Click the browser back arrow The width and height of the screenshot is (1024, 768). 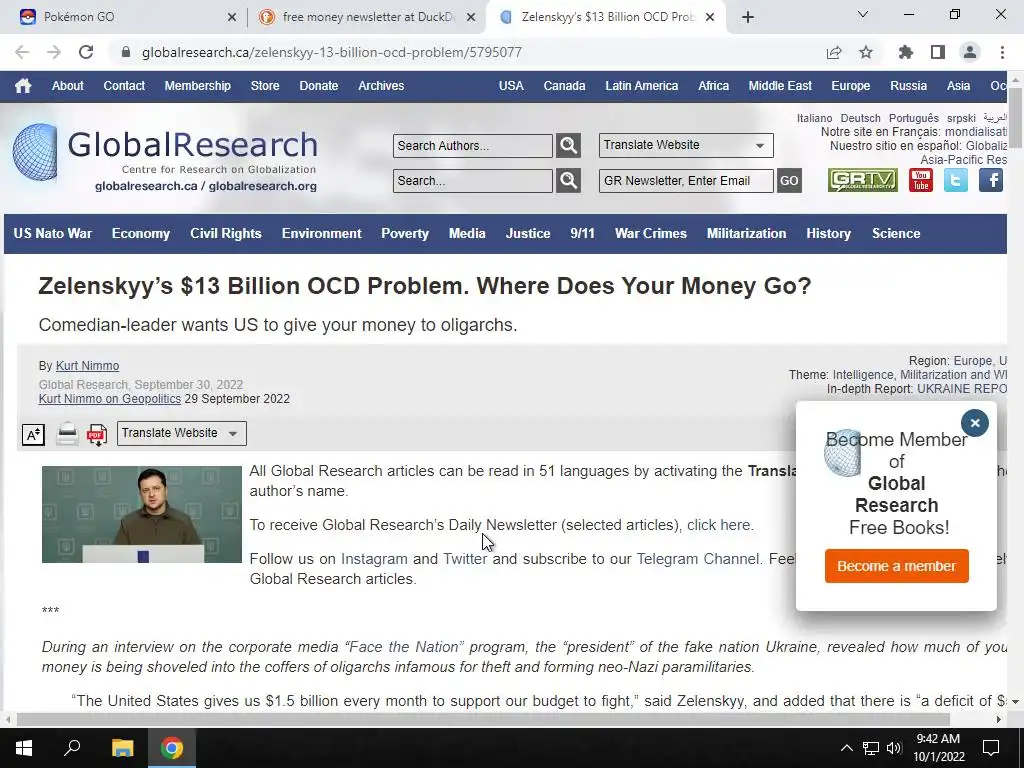tap(22, 52)
